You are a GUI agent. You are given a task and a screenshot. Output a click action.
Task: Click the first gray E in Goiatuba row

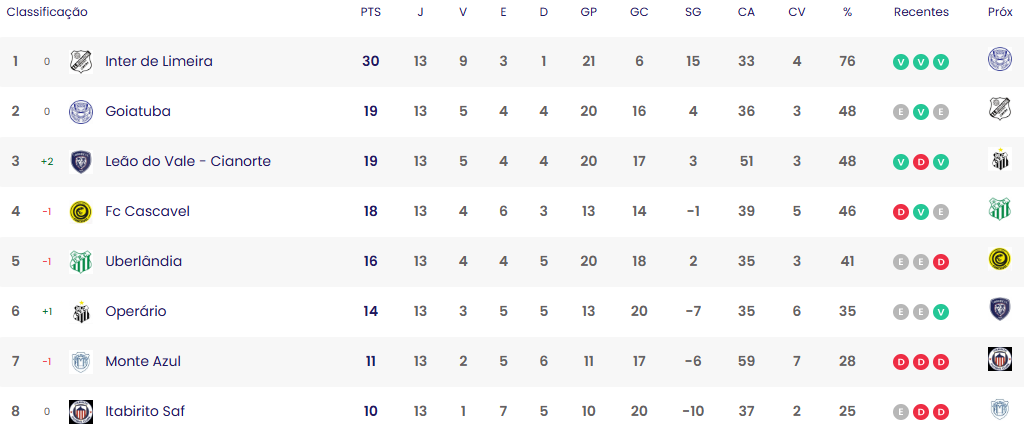901,112
